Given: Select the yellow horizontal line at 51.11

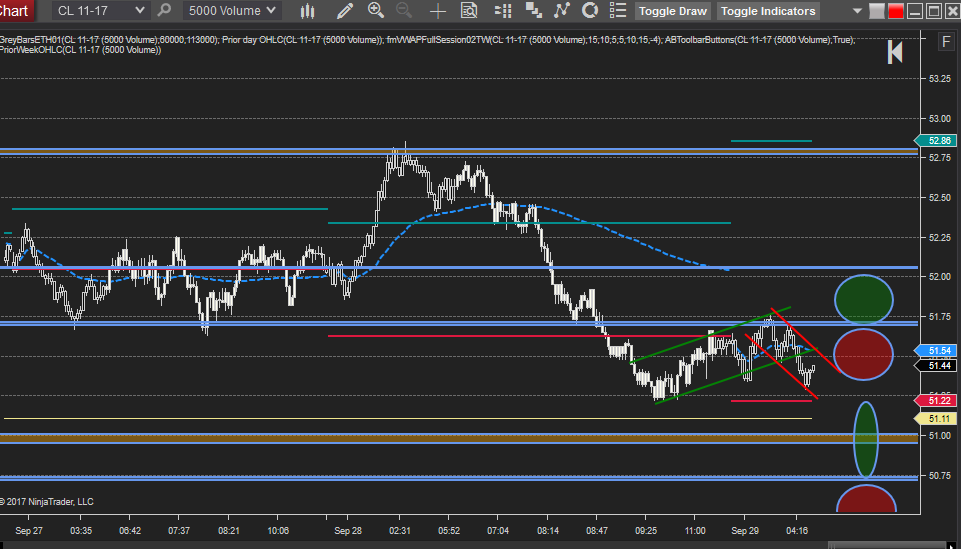Looking at the screenshot, I should click(x=408, y=418).
